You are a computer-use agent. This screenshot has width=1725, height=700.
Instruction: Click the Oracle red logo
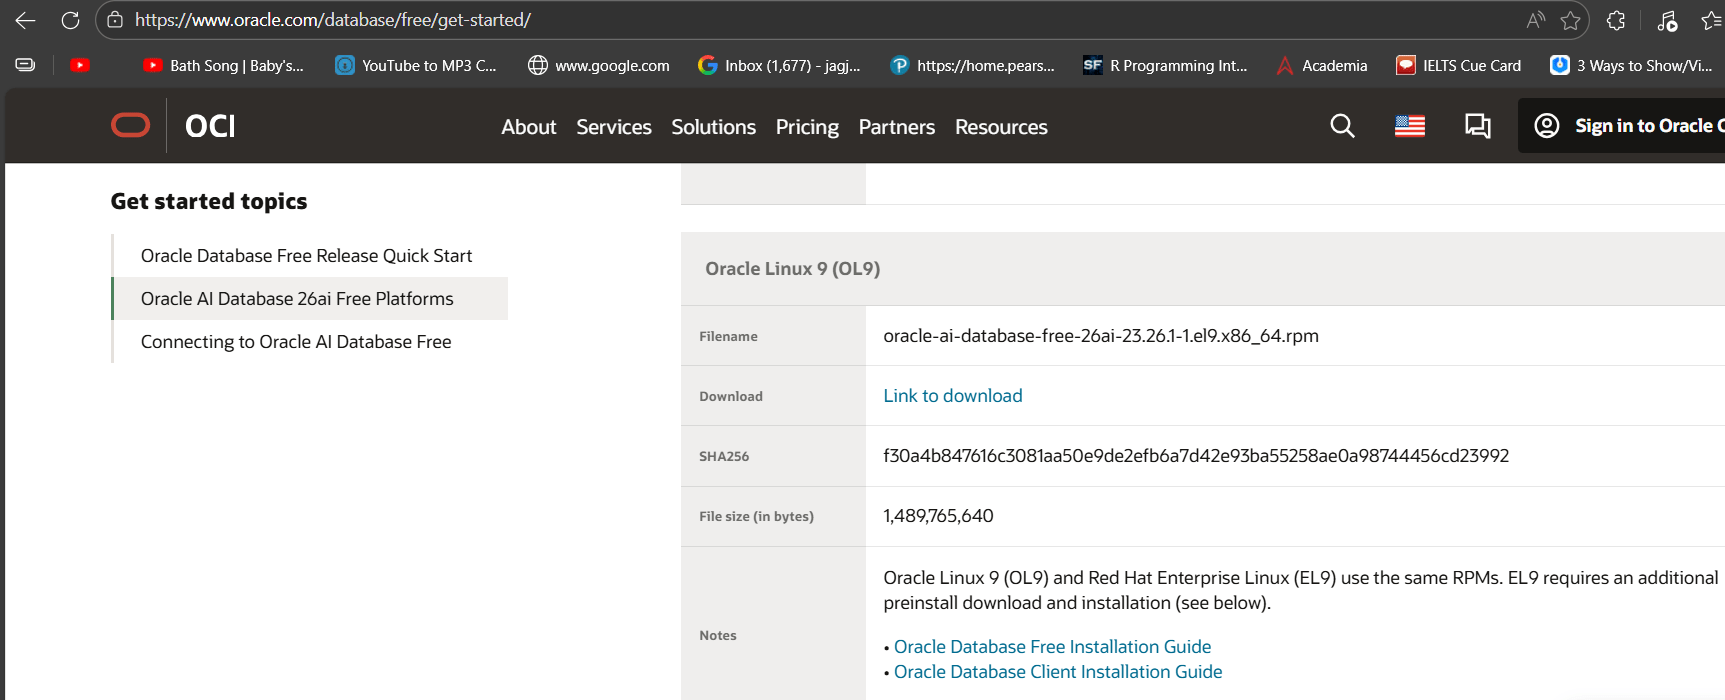(x=130, y=125)
